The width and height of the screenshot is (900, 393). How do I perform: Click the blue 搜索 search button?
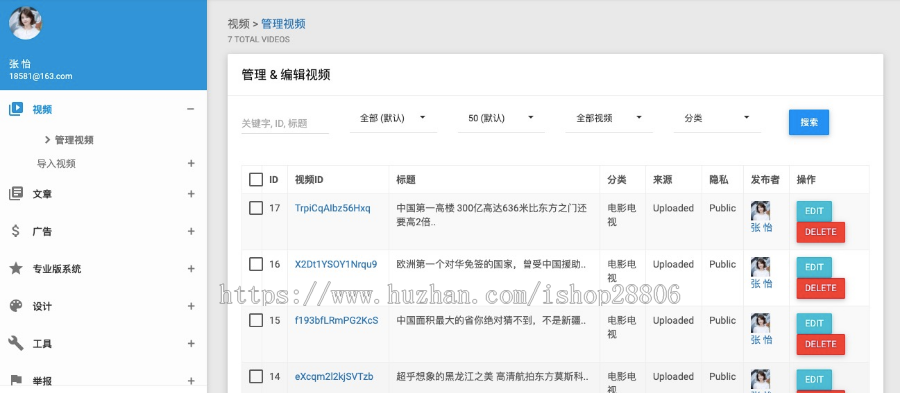(809, 122)
